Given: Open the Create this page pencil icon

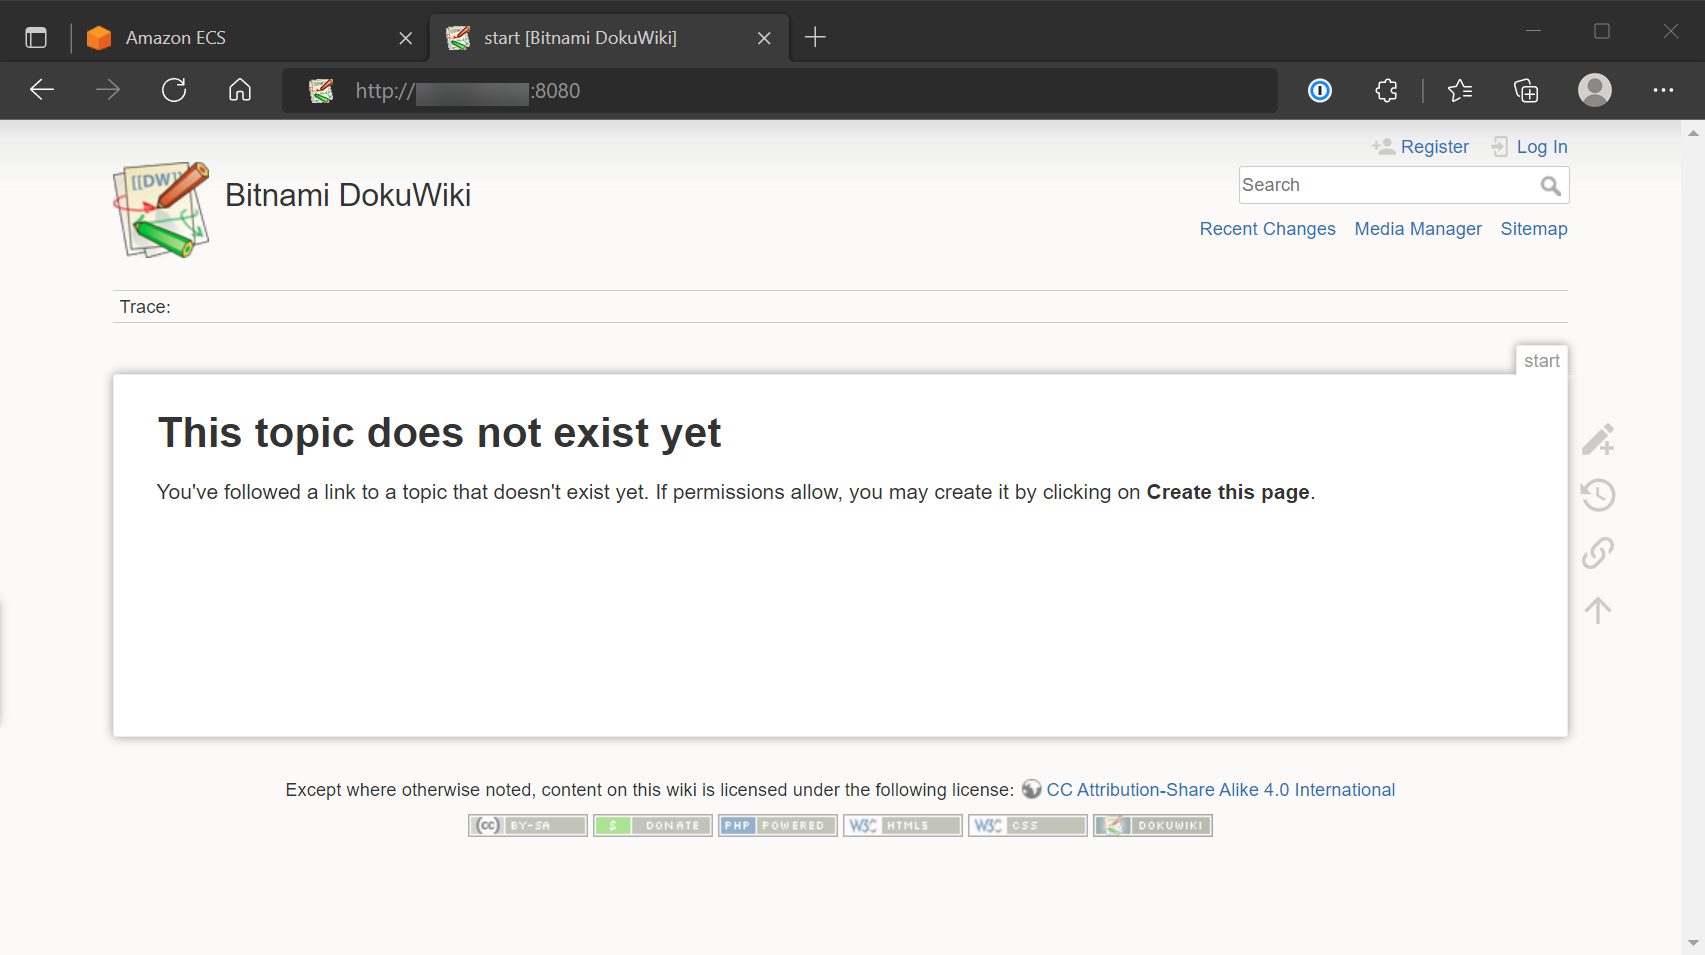Looking at the screenshot, I should [x=1598, y=439].
